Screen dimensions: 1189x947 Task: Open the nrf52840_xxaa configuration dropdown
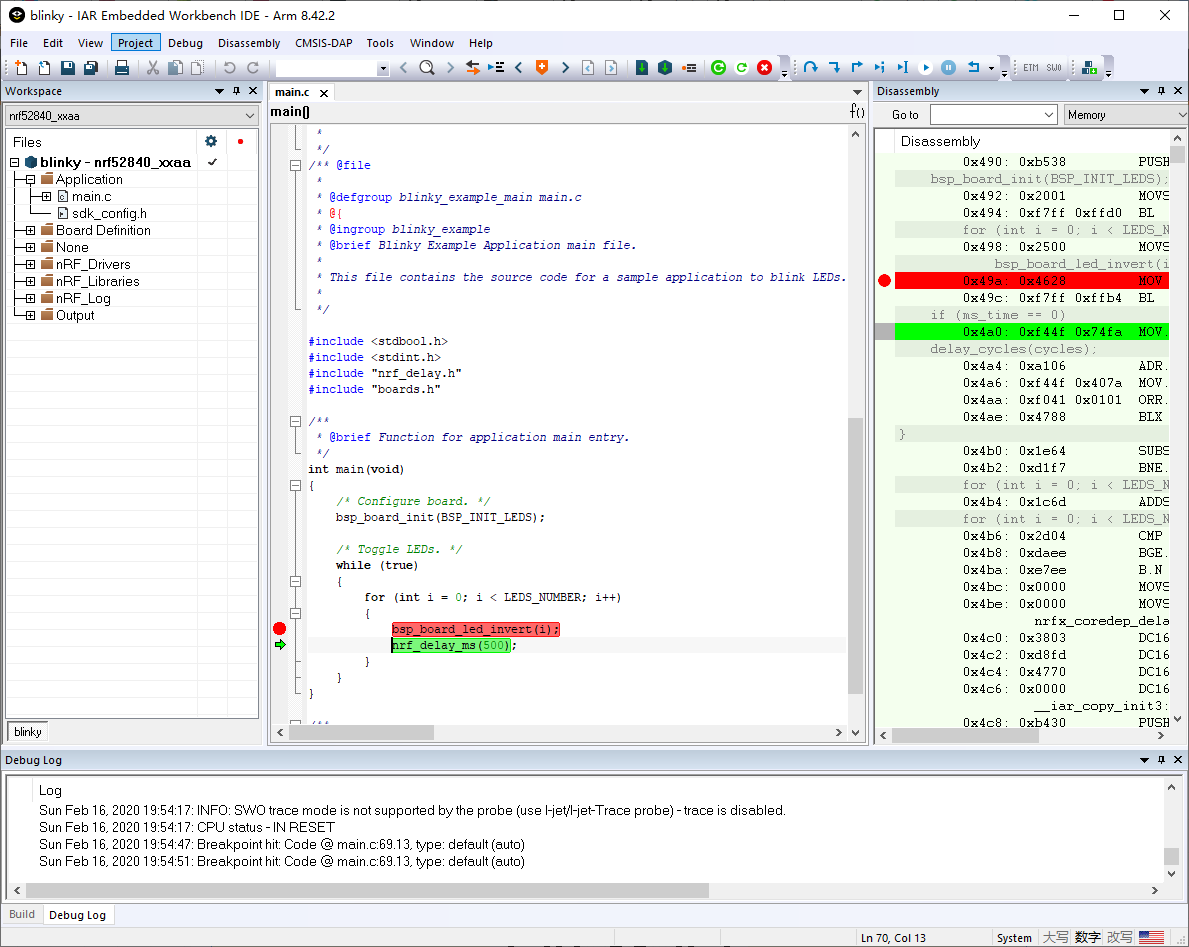click(249, 116)
